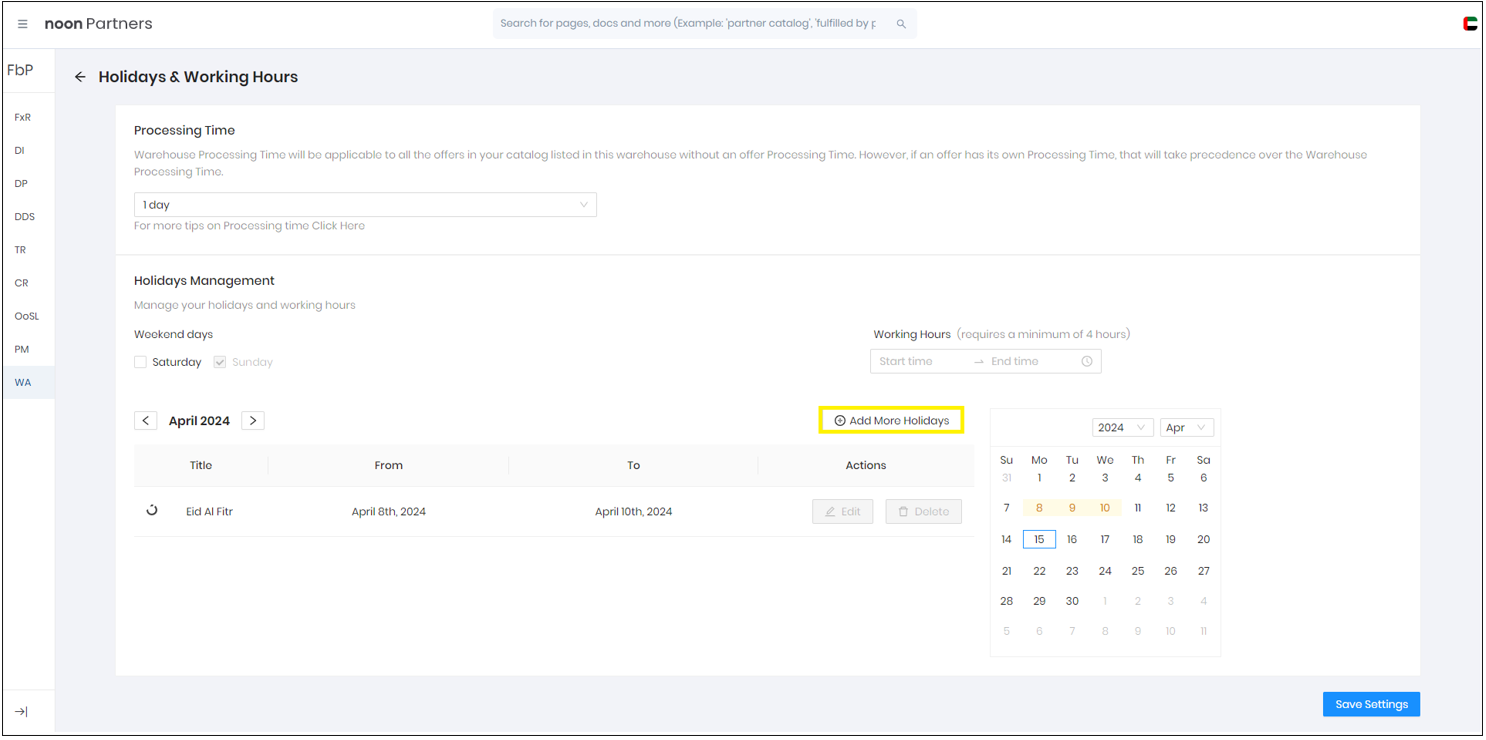Toggle the Saturday weekend checkbox
This screenshot has height=740, width=1486.
141,362
